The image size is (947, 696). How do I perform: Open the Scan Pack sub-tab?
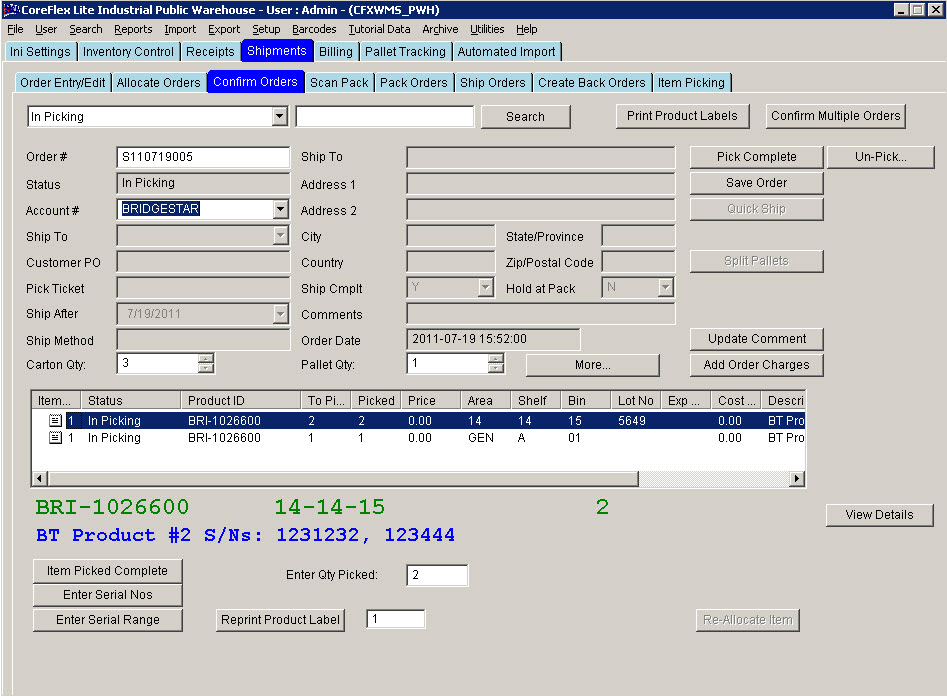339,82
